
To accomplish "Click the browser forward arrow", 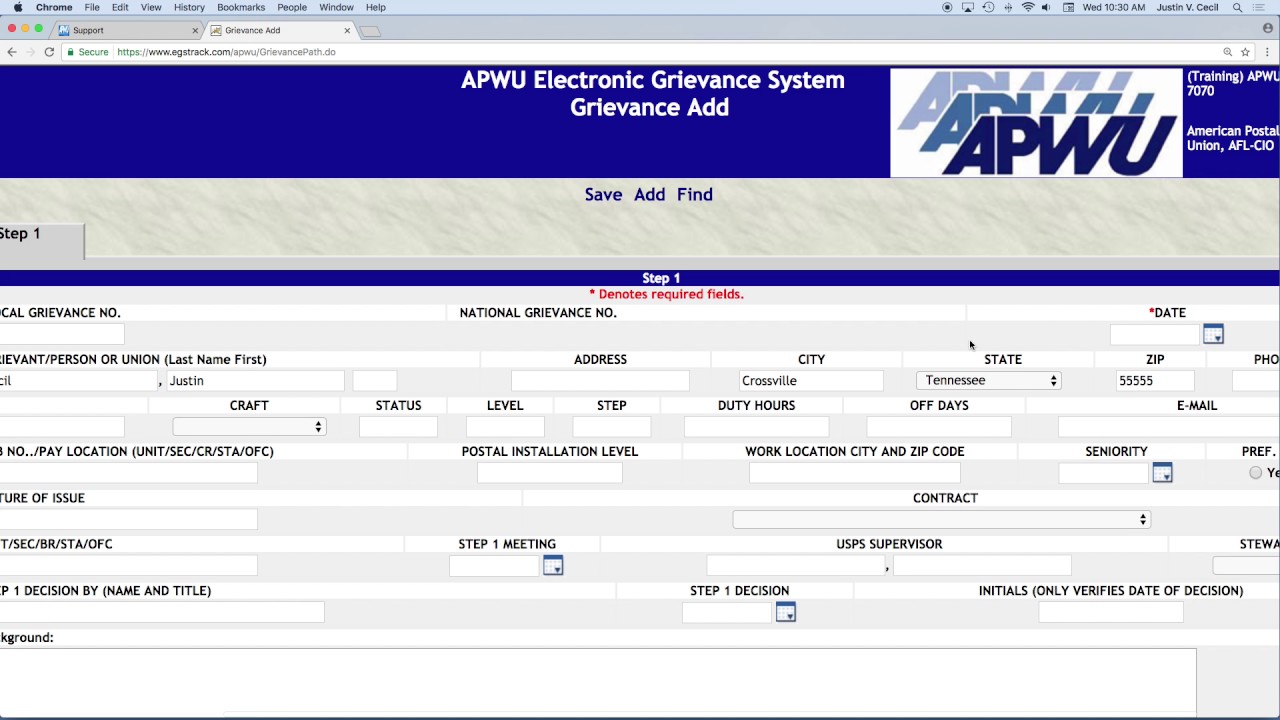I will (x=30, y=52).
